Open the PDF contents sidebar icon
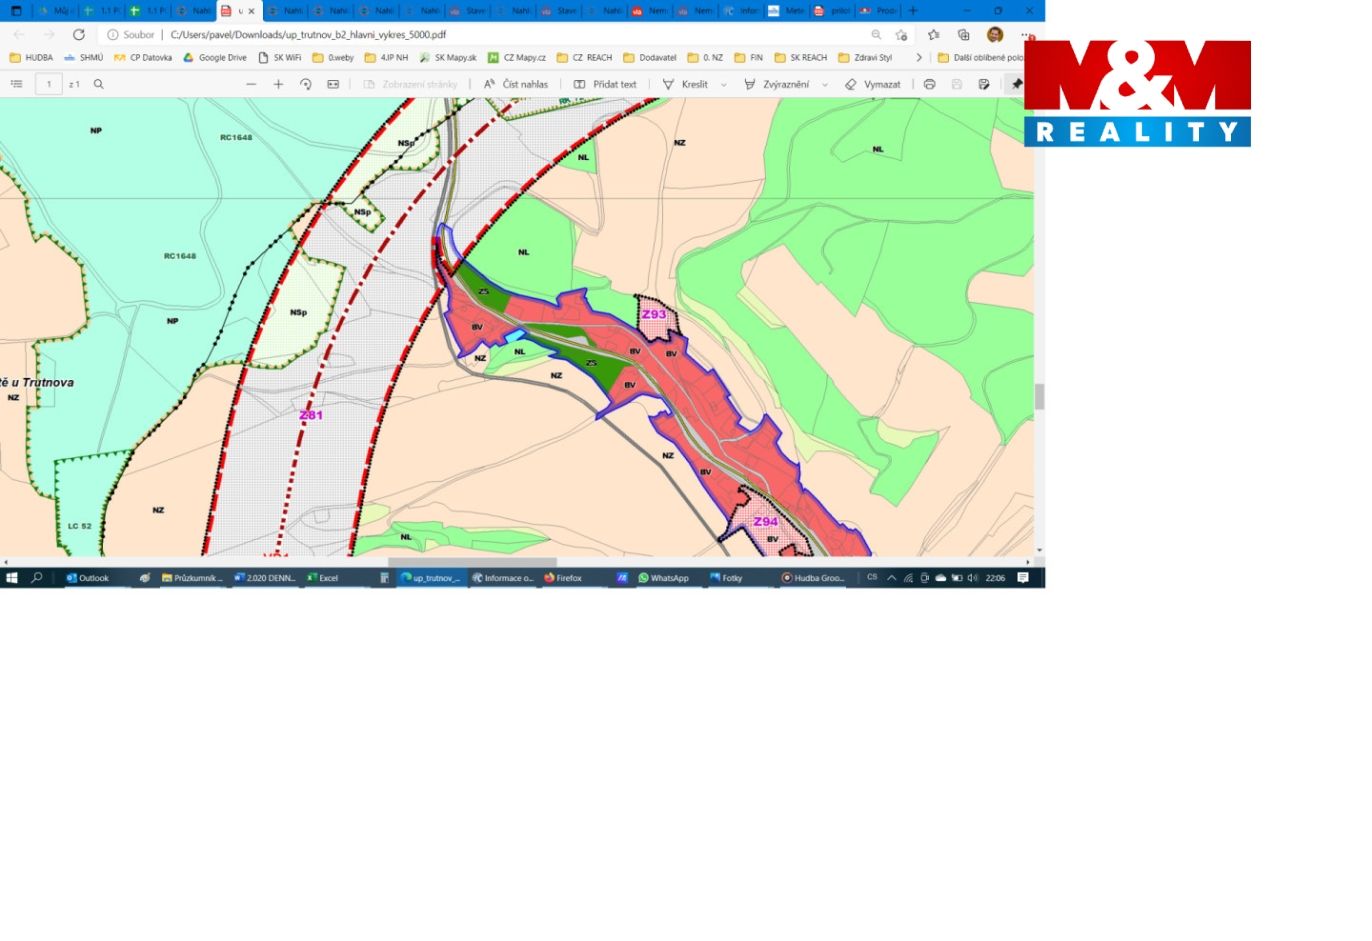 16,84
